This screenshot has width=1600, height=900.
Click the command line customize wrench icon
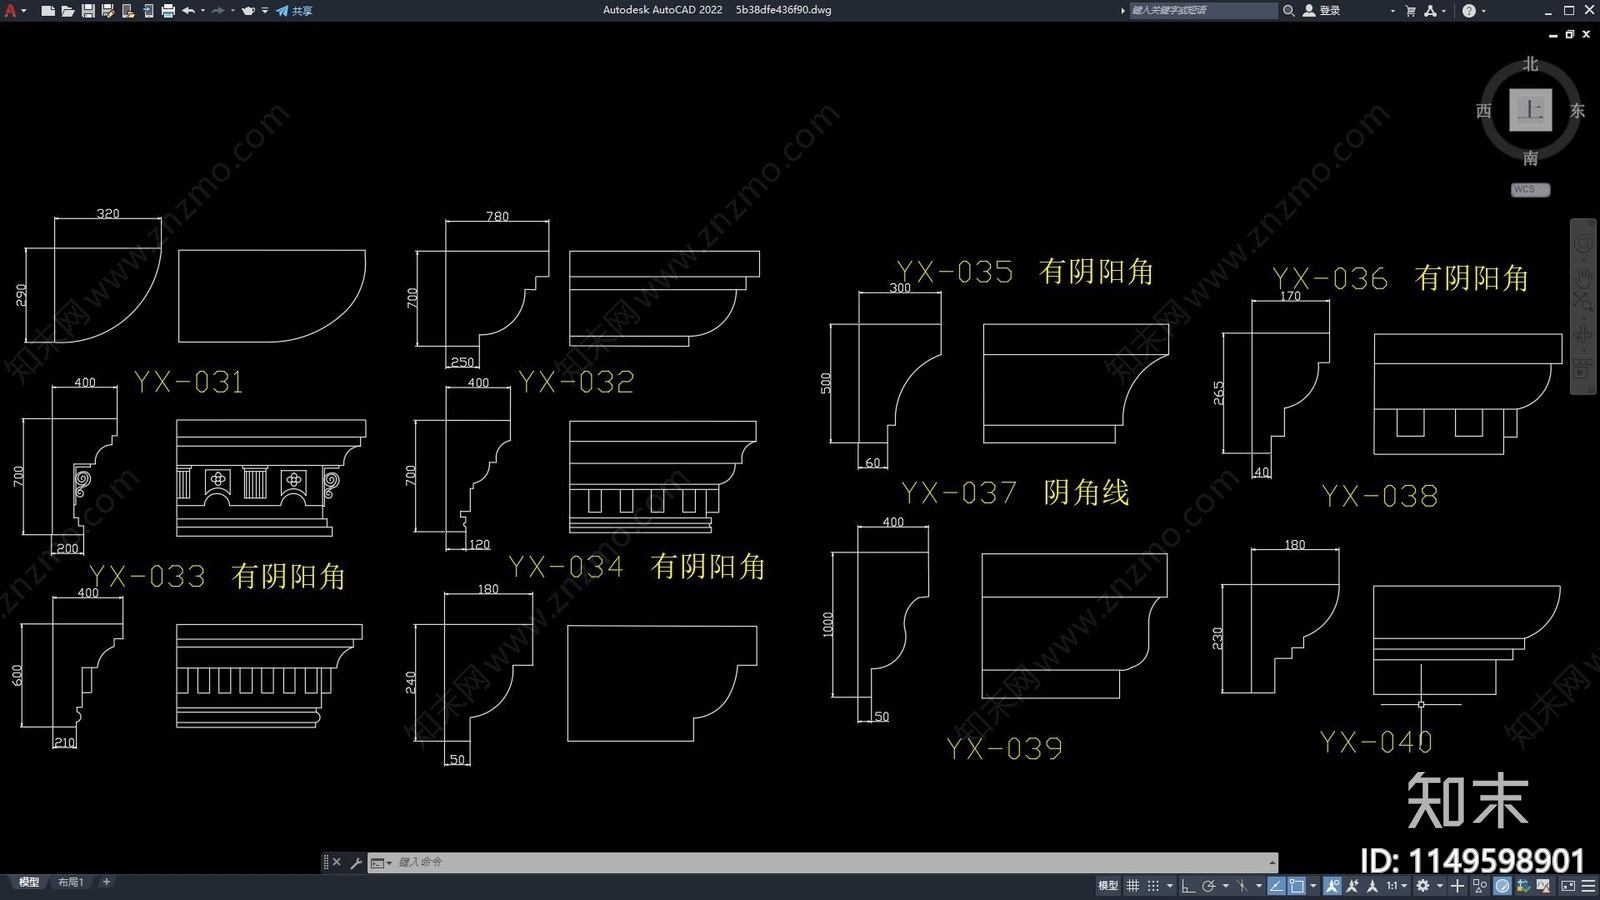click(356, 863)
